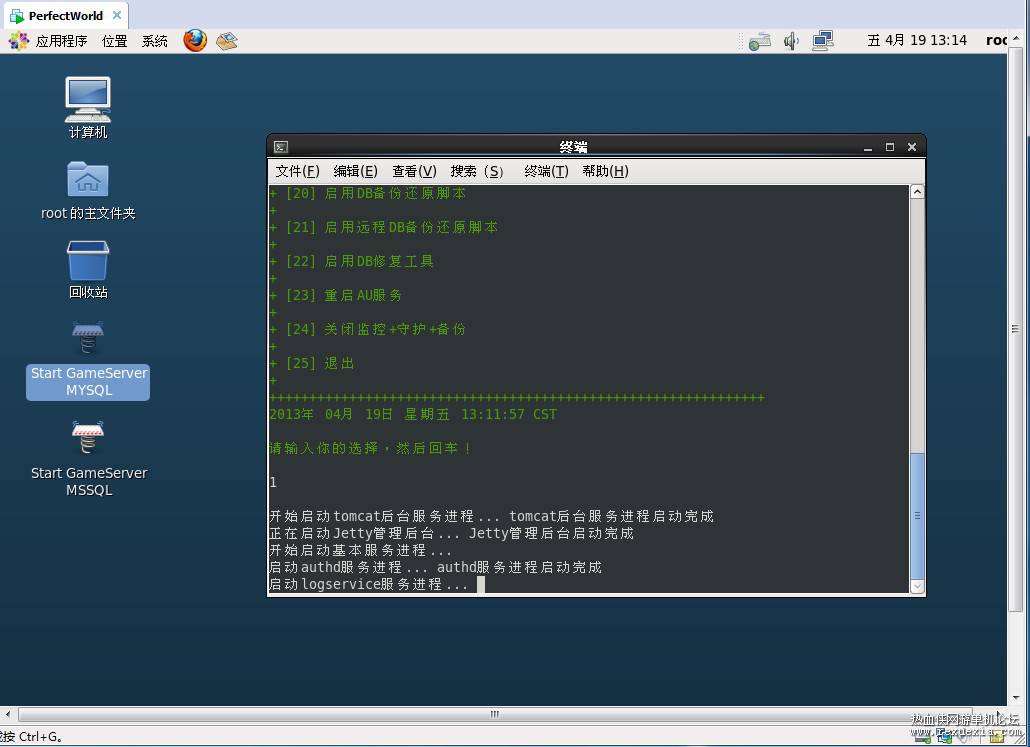This screenshot has width=1030, height=747.
Task: Open the terminal 文件(F) menu
Action: [x=297, y=171]
